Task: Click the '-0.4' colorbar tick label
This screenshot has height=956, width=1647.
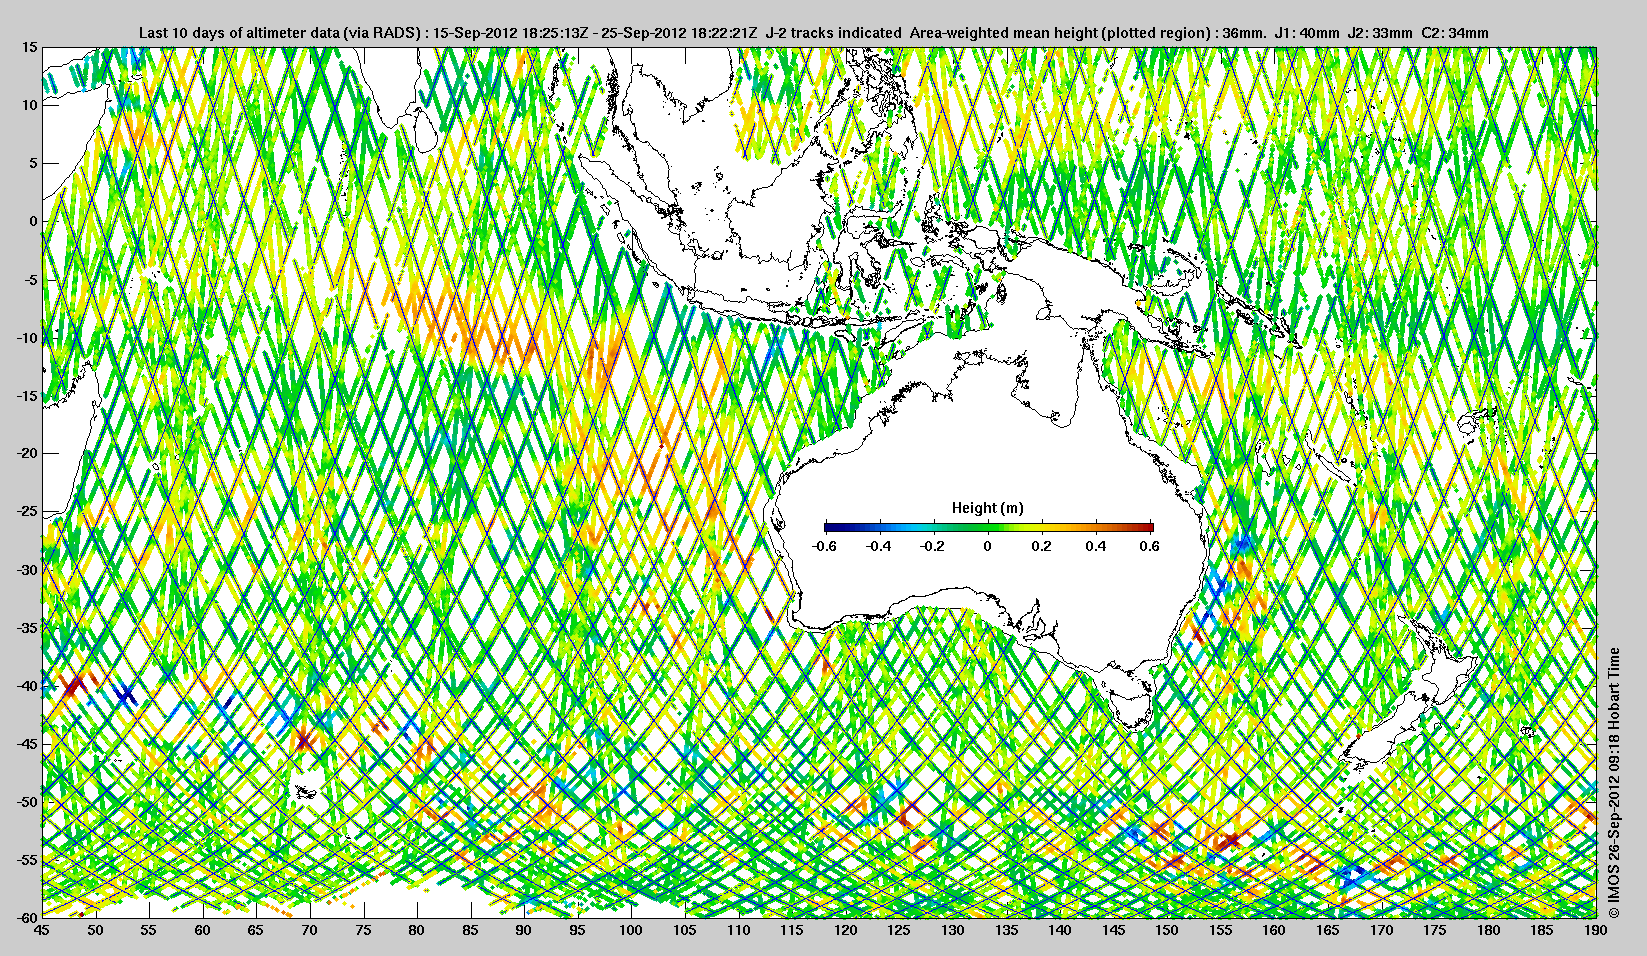Action: [x=879, y=546]
